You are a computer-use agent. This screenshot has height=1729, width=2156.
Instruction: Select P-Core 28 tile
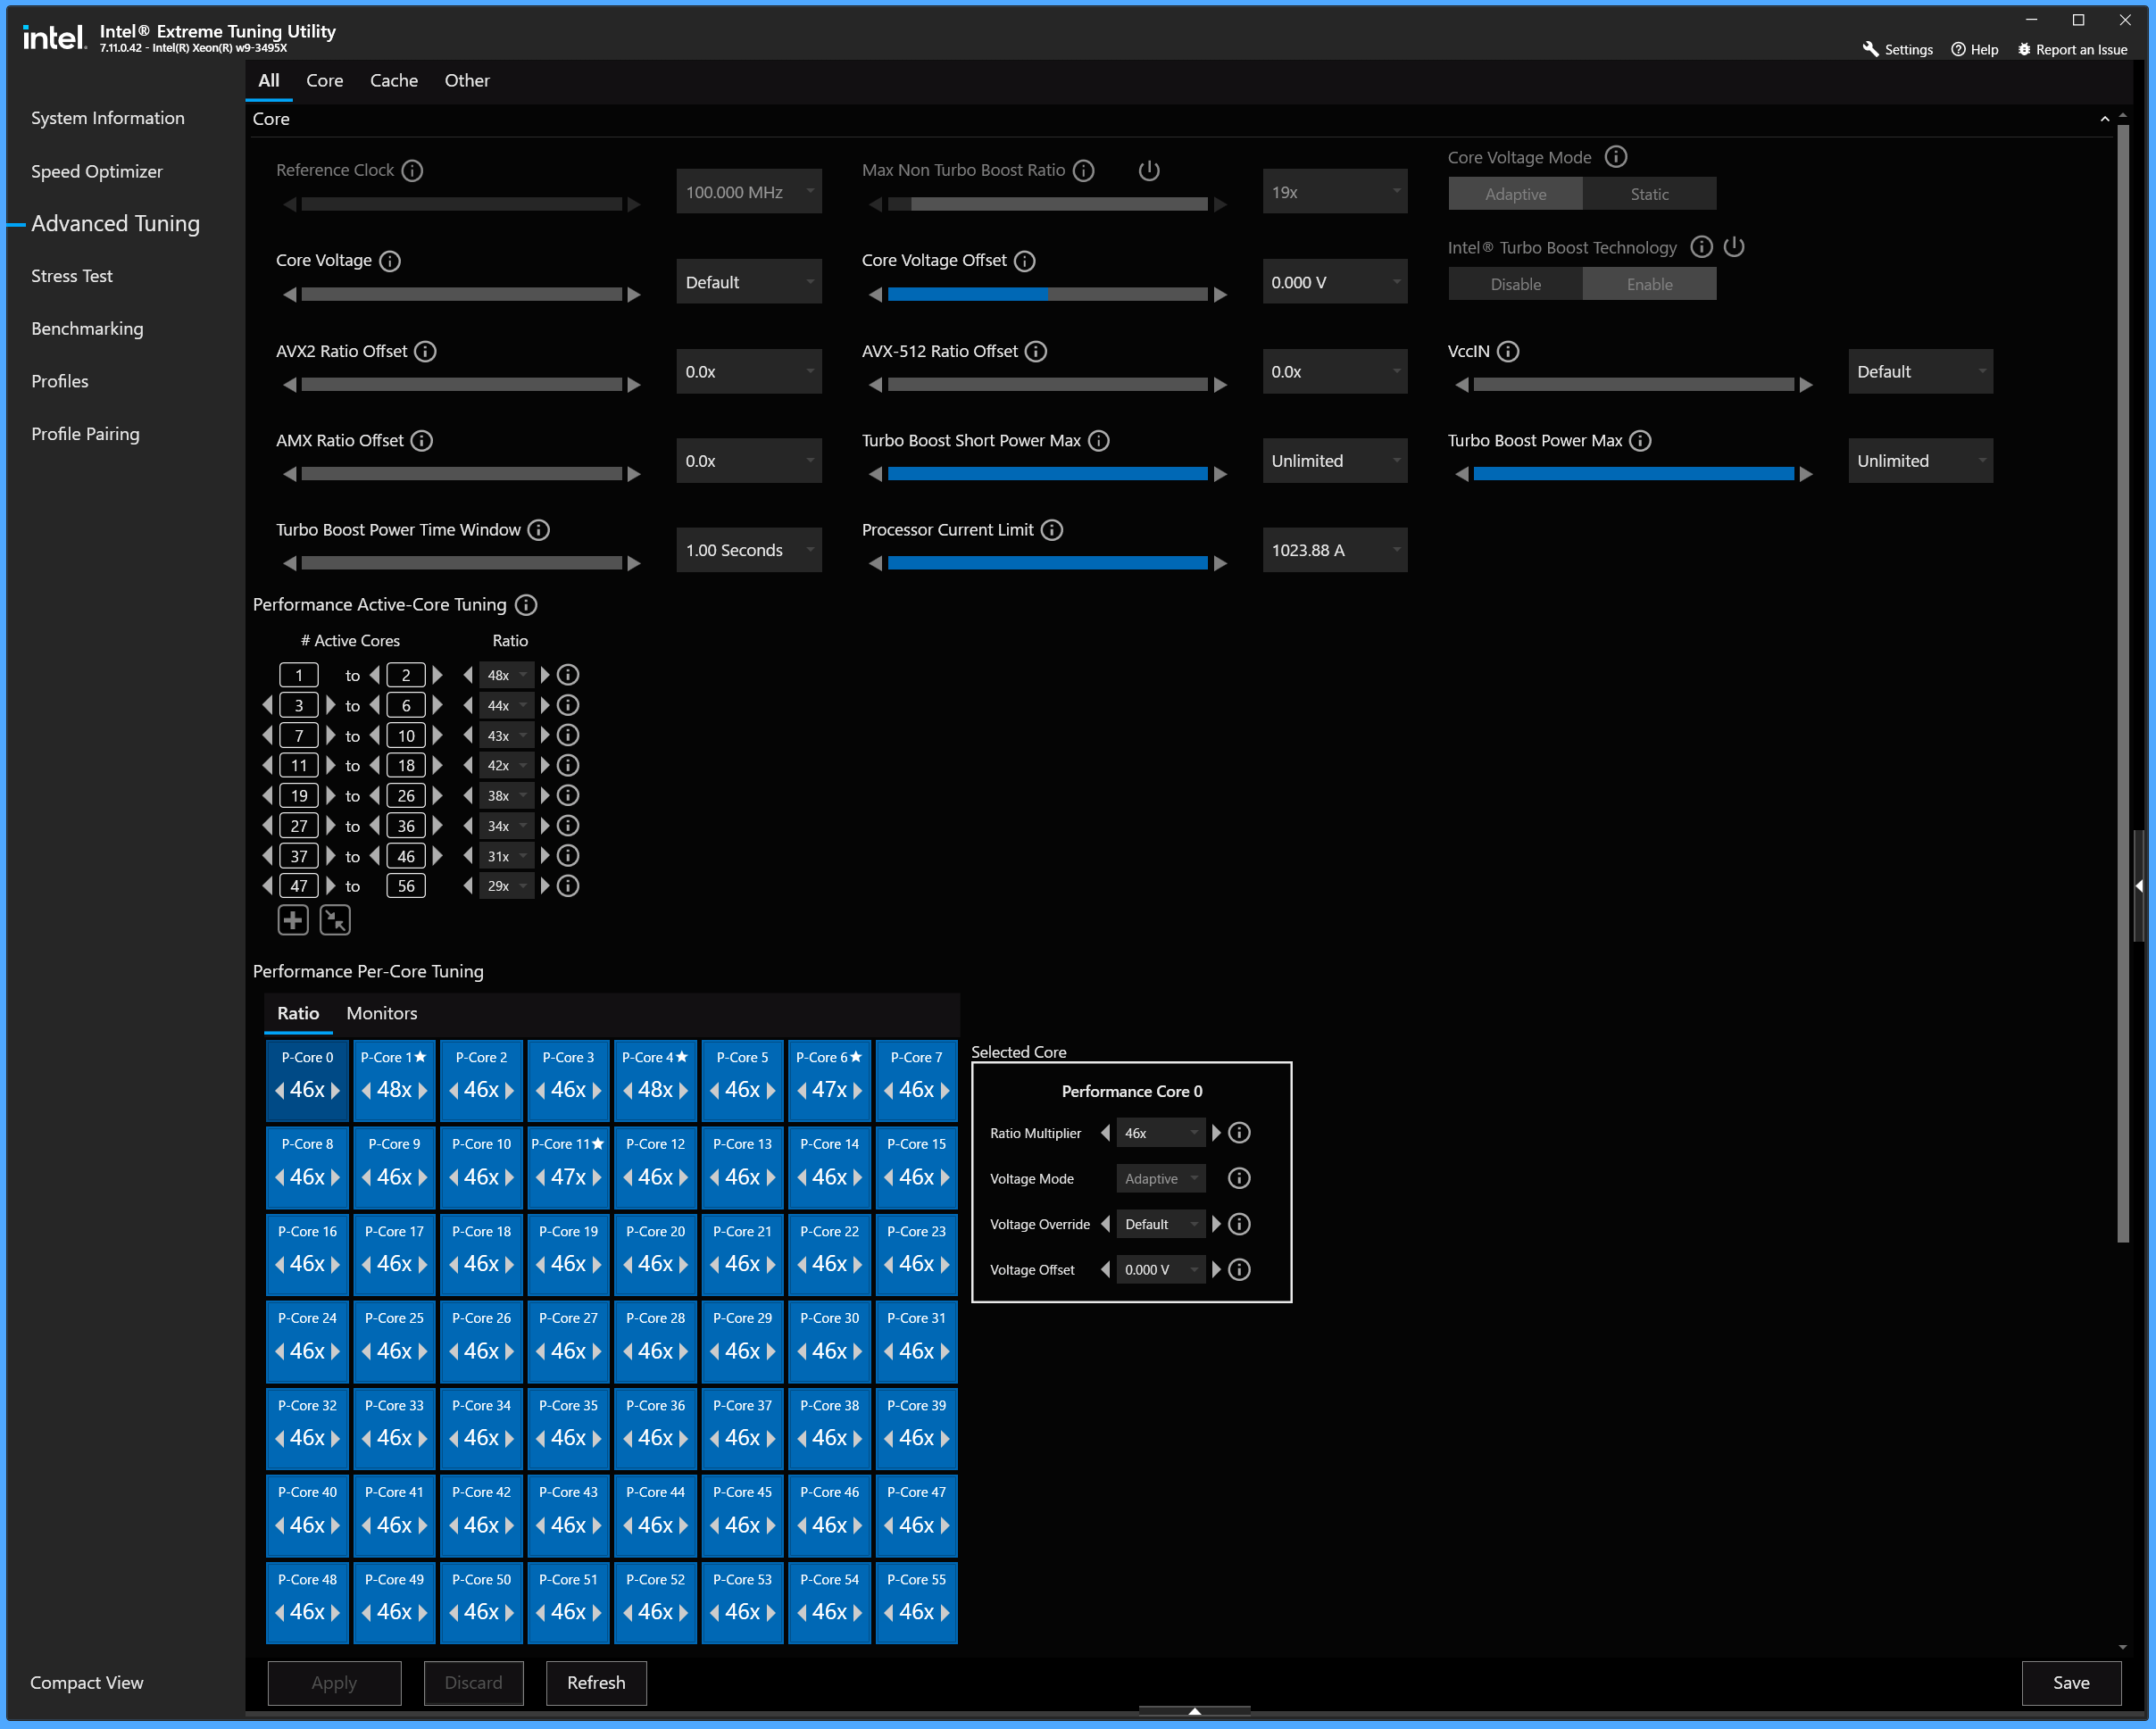click(655, 1341)
